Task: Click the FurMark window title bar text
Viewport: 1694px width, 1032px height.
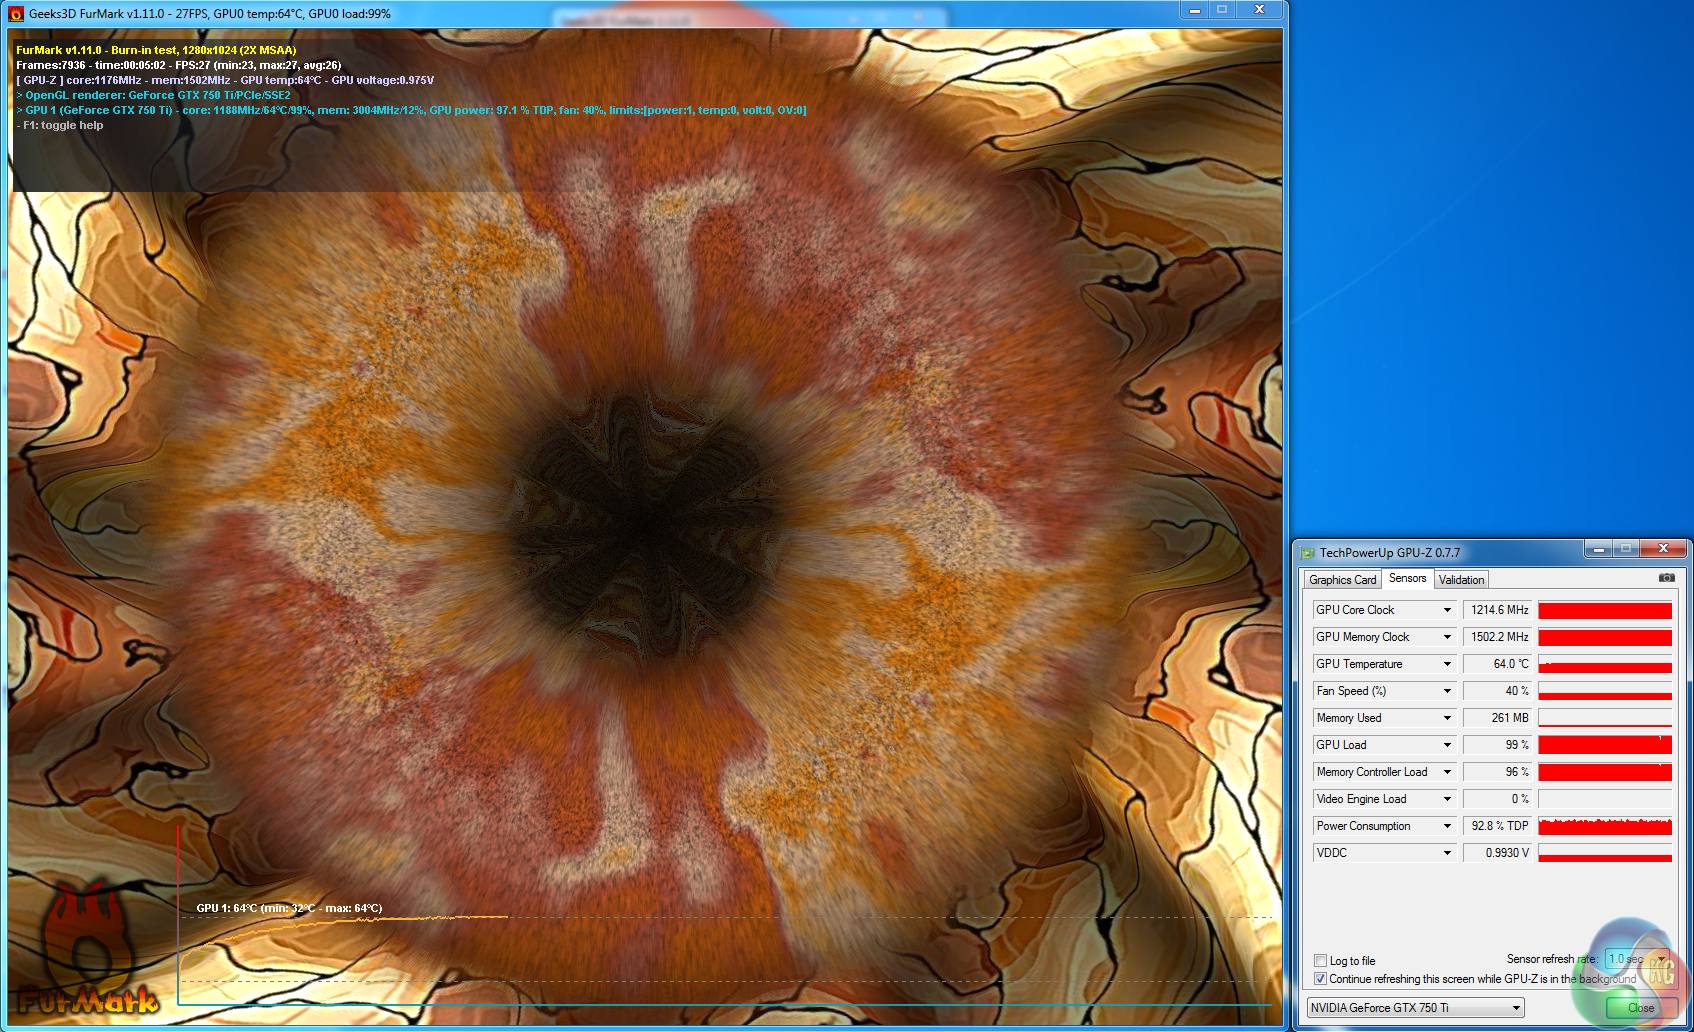Action: point(210,14)
